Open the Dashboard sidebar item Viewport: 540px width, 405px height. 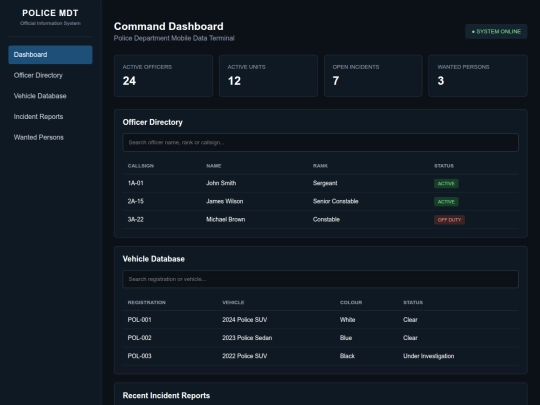tap(50, 55)
